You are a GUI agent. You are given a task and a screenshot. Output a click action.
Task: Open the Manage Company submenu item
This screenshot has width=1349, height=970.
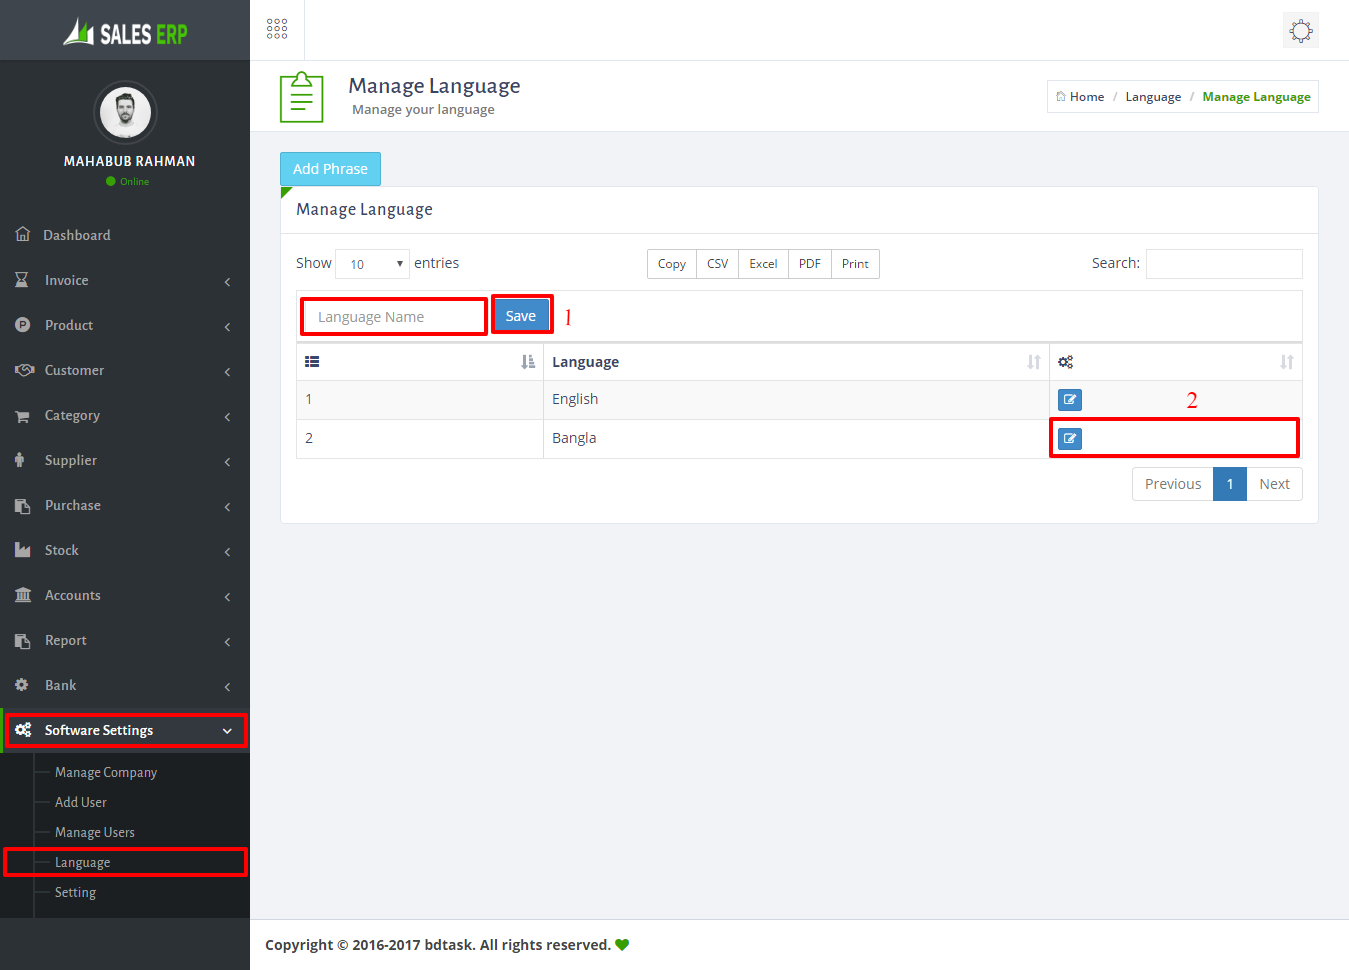[106, 773]
